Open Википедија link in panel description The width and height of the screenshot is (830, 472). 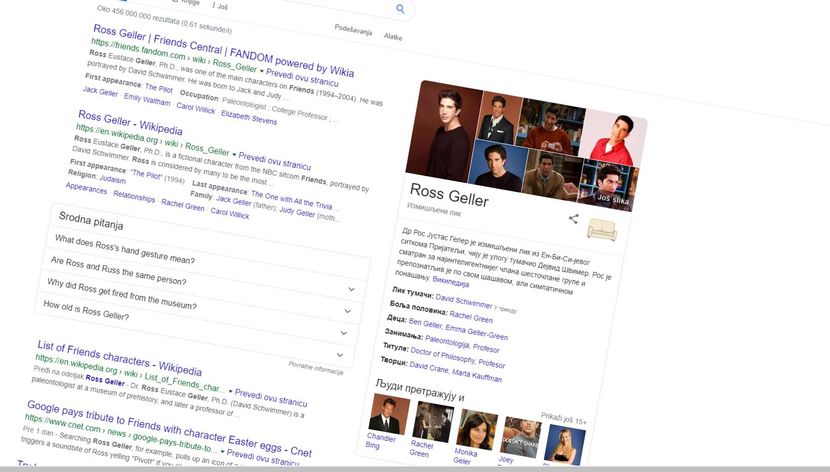(x=450, y=282)
